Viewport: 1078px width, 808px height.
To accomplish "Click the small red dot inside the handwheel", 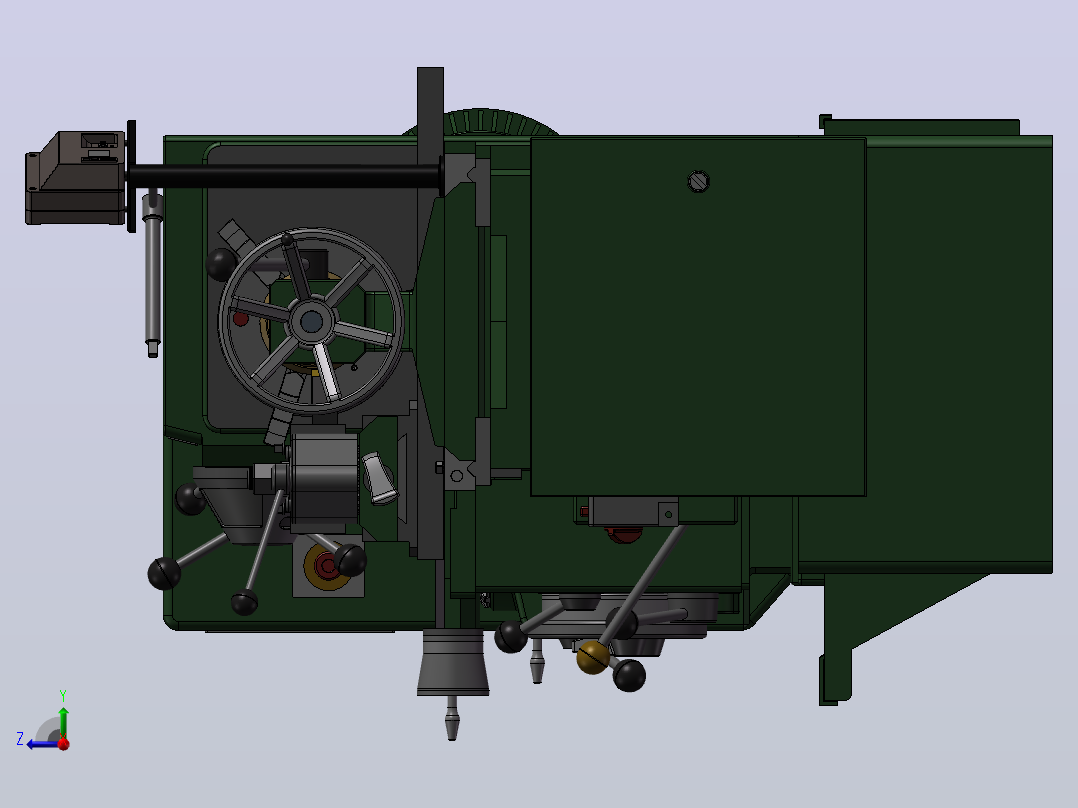I will pyautogui.click(x=240, y=319).
